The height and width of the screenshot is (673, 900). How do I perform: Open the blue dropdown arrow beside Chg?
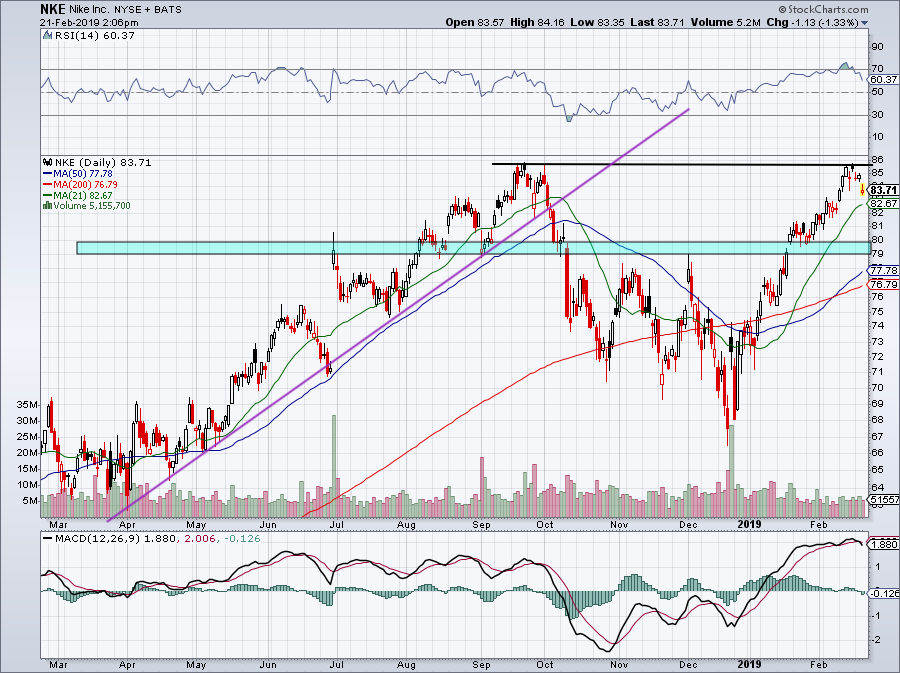(x=864, y=23)
